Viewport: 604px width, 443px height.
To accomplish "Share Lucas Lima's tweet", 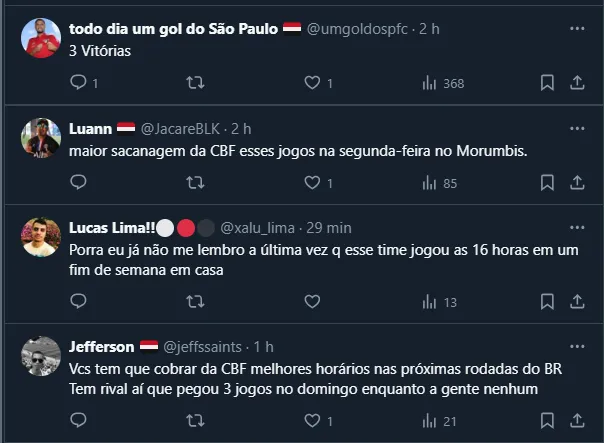I will 577,301.
